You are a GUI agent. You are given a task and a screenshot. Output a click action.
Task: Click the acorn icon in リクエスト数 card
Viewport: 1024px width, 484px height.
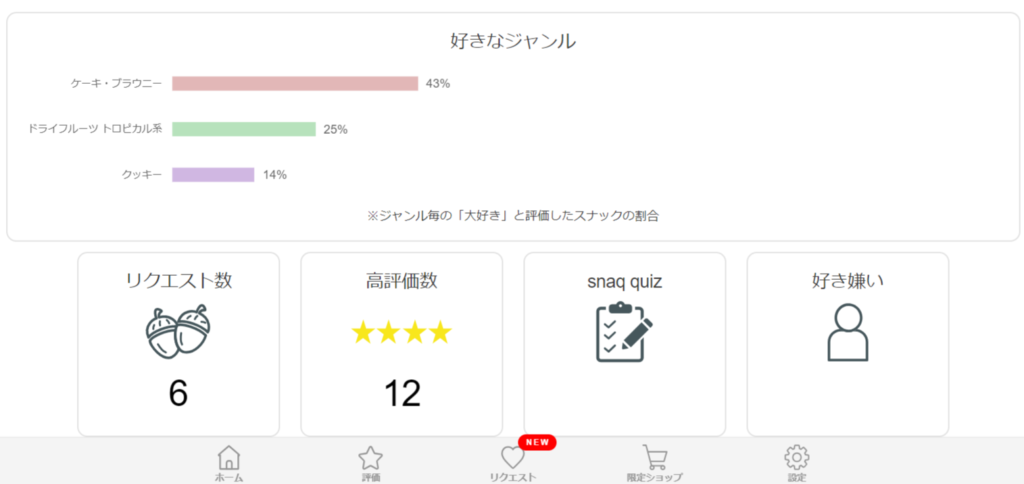point(178,331)
